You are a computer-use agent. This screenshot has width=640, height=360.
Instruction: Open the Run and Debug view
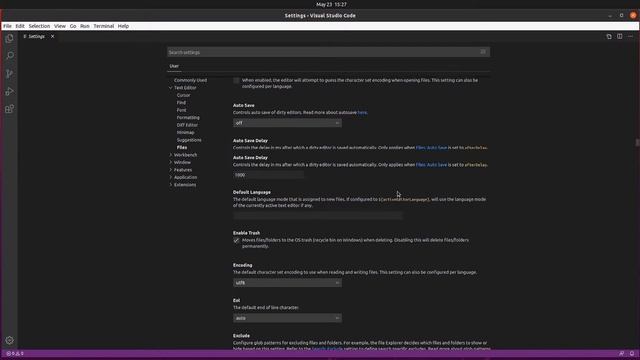pyautogui.click(x=9, y=91)
